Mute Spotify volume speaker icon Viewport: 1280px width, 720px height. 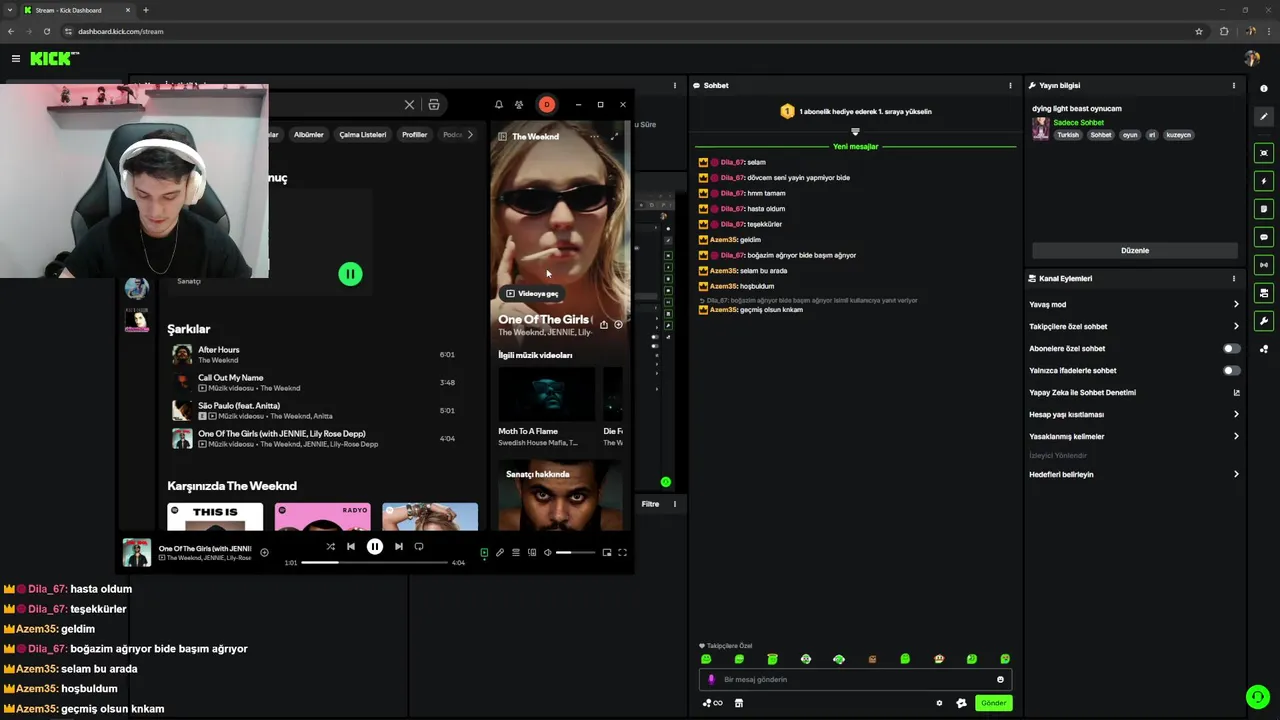pyautogui.click(x=548, y=552)
